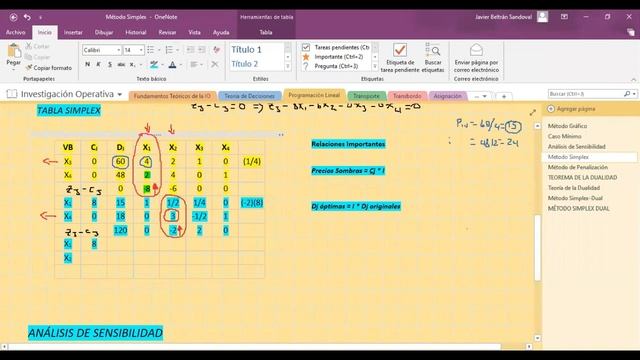Open the Archivo menu

coord(16,32)
